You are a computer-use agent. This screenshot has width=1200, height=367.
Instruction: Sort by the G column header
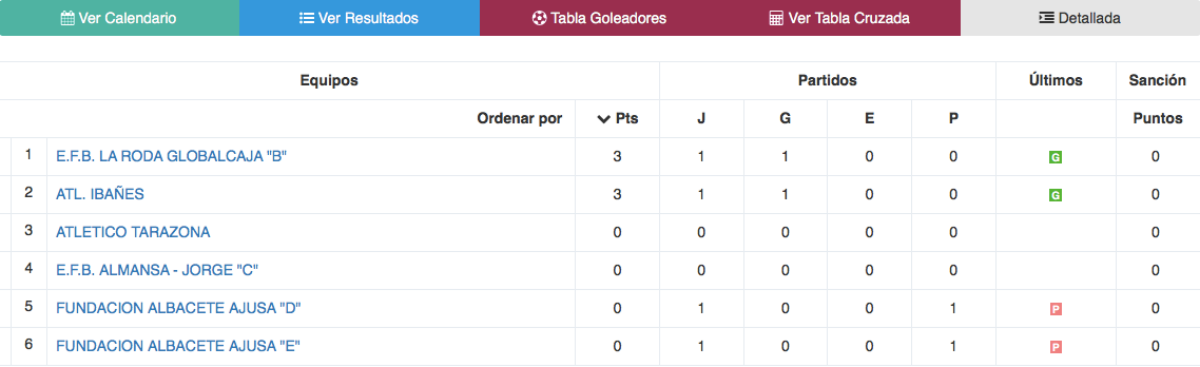785,119
